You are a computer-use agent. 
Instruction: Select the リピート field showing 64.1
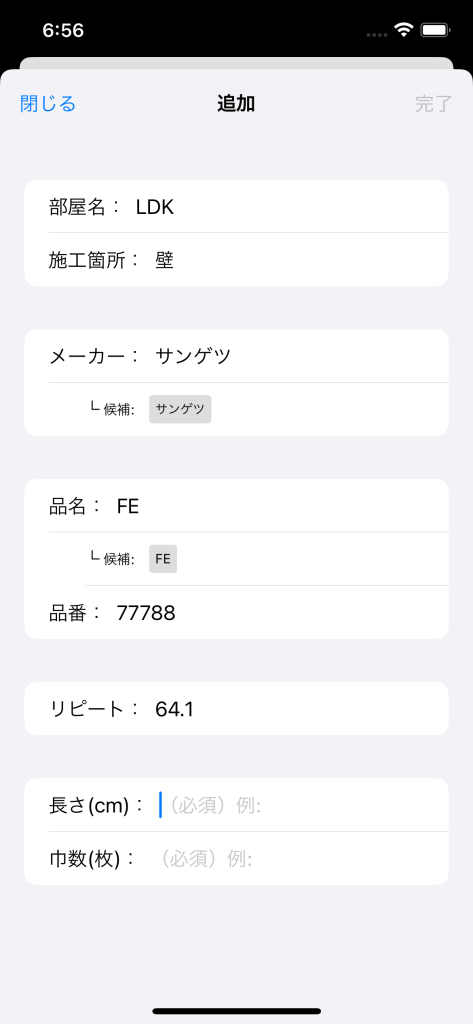(x=236, y=709)
